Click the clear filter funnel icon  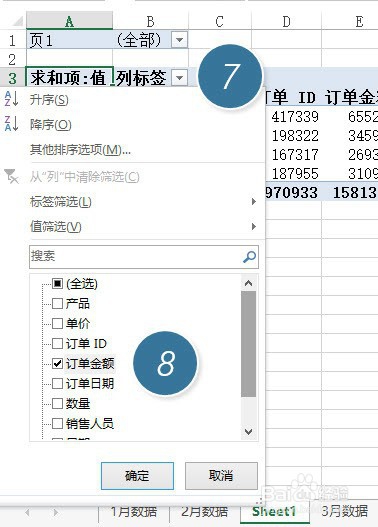click(11, 176)
